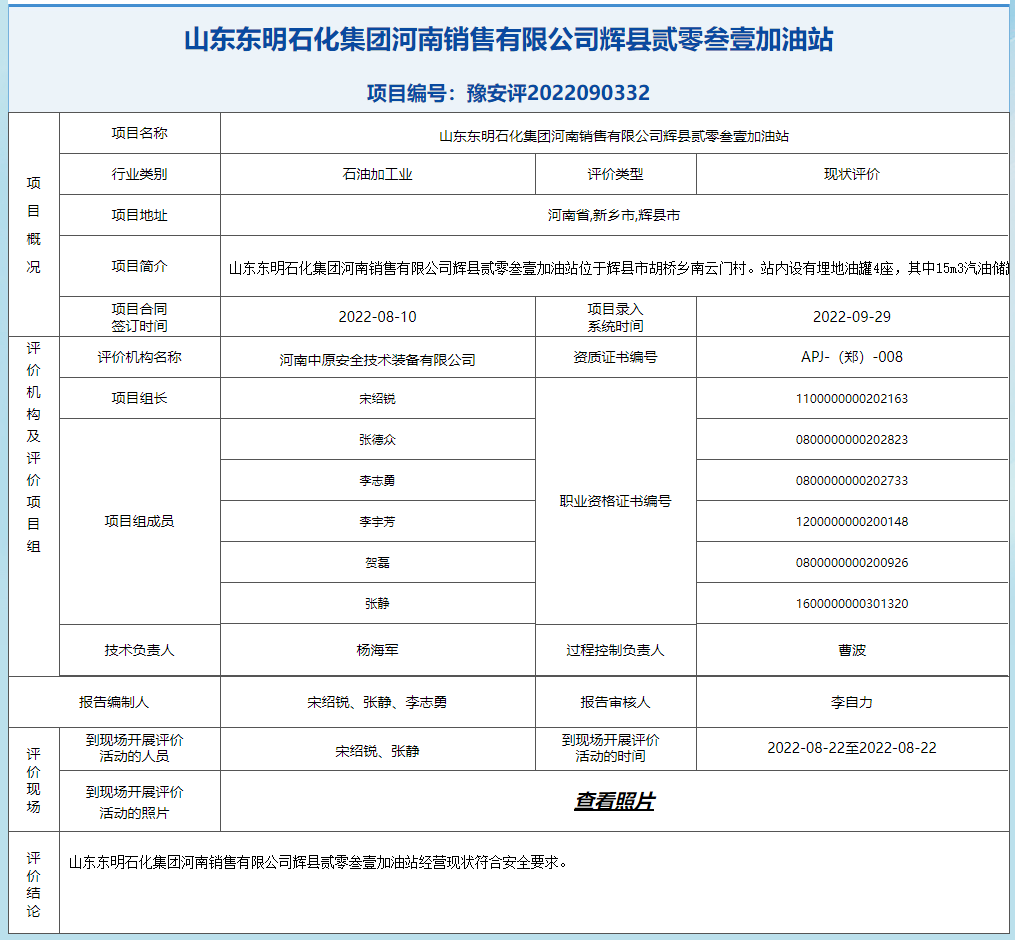Viewport: 1015px width, 940px height.
Task: Open the 查看照片 photo link
Action: coord(614,801)
